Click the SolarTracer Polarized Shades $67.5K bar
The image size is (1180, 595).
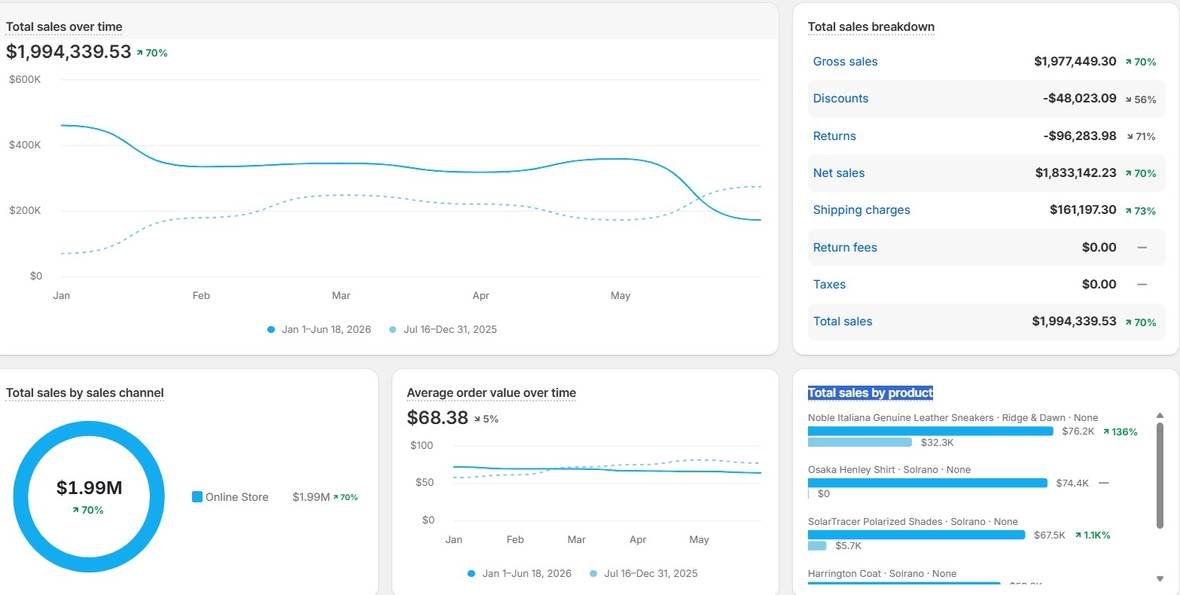916,535
